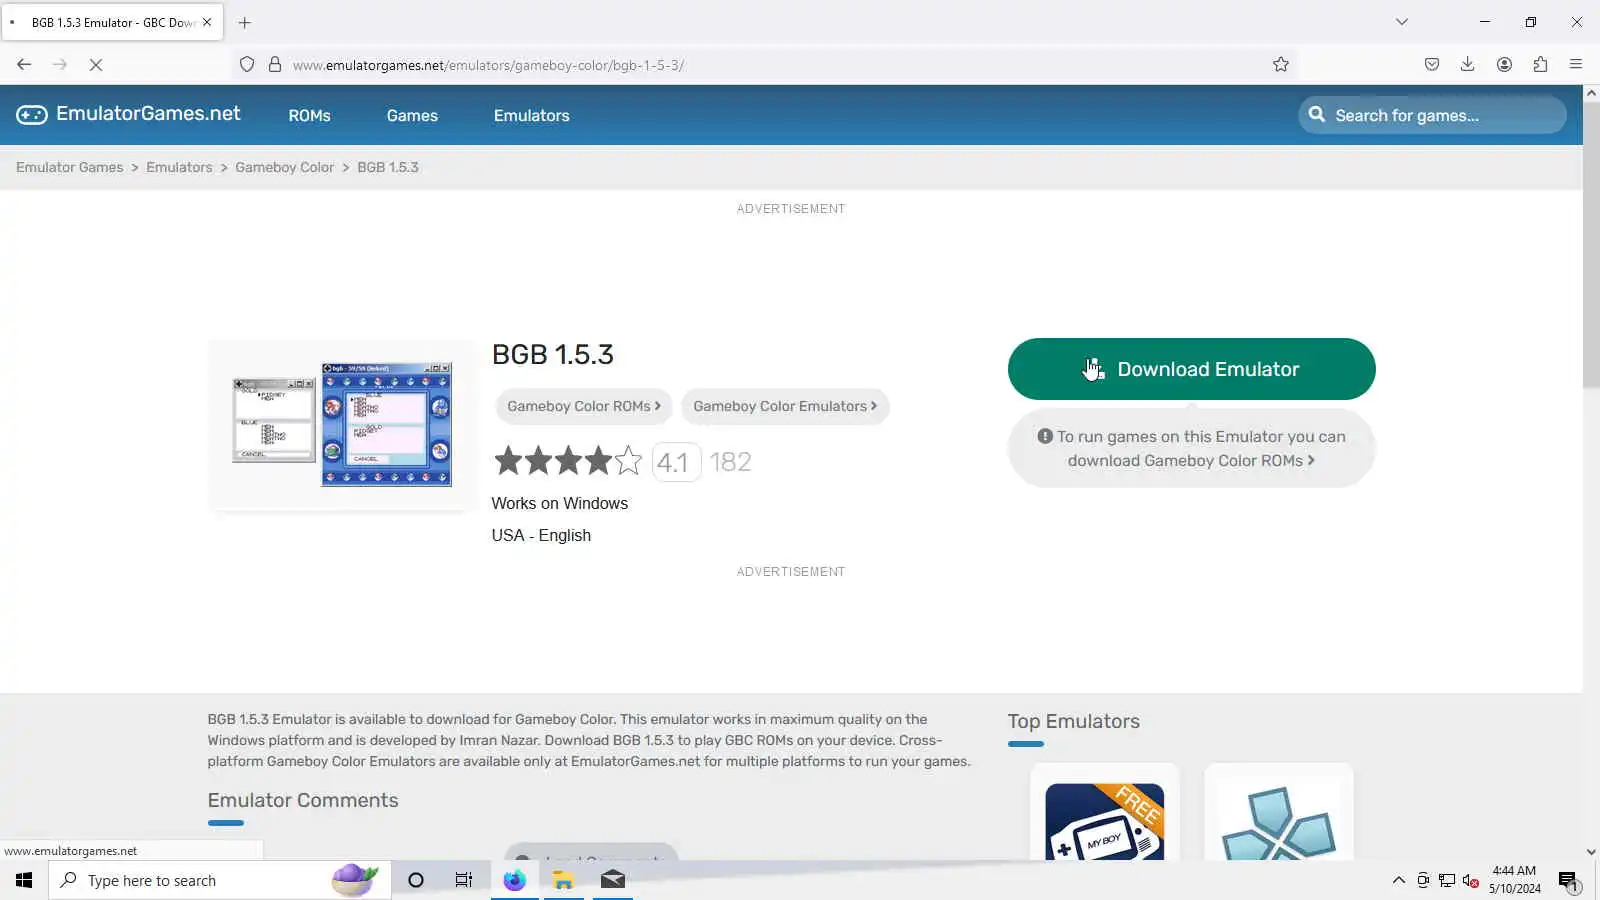This screenshot has width=1600, height=900.
Task: Rate with the fifth star
Action: point(628,461)
